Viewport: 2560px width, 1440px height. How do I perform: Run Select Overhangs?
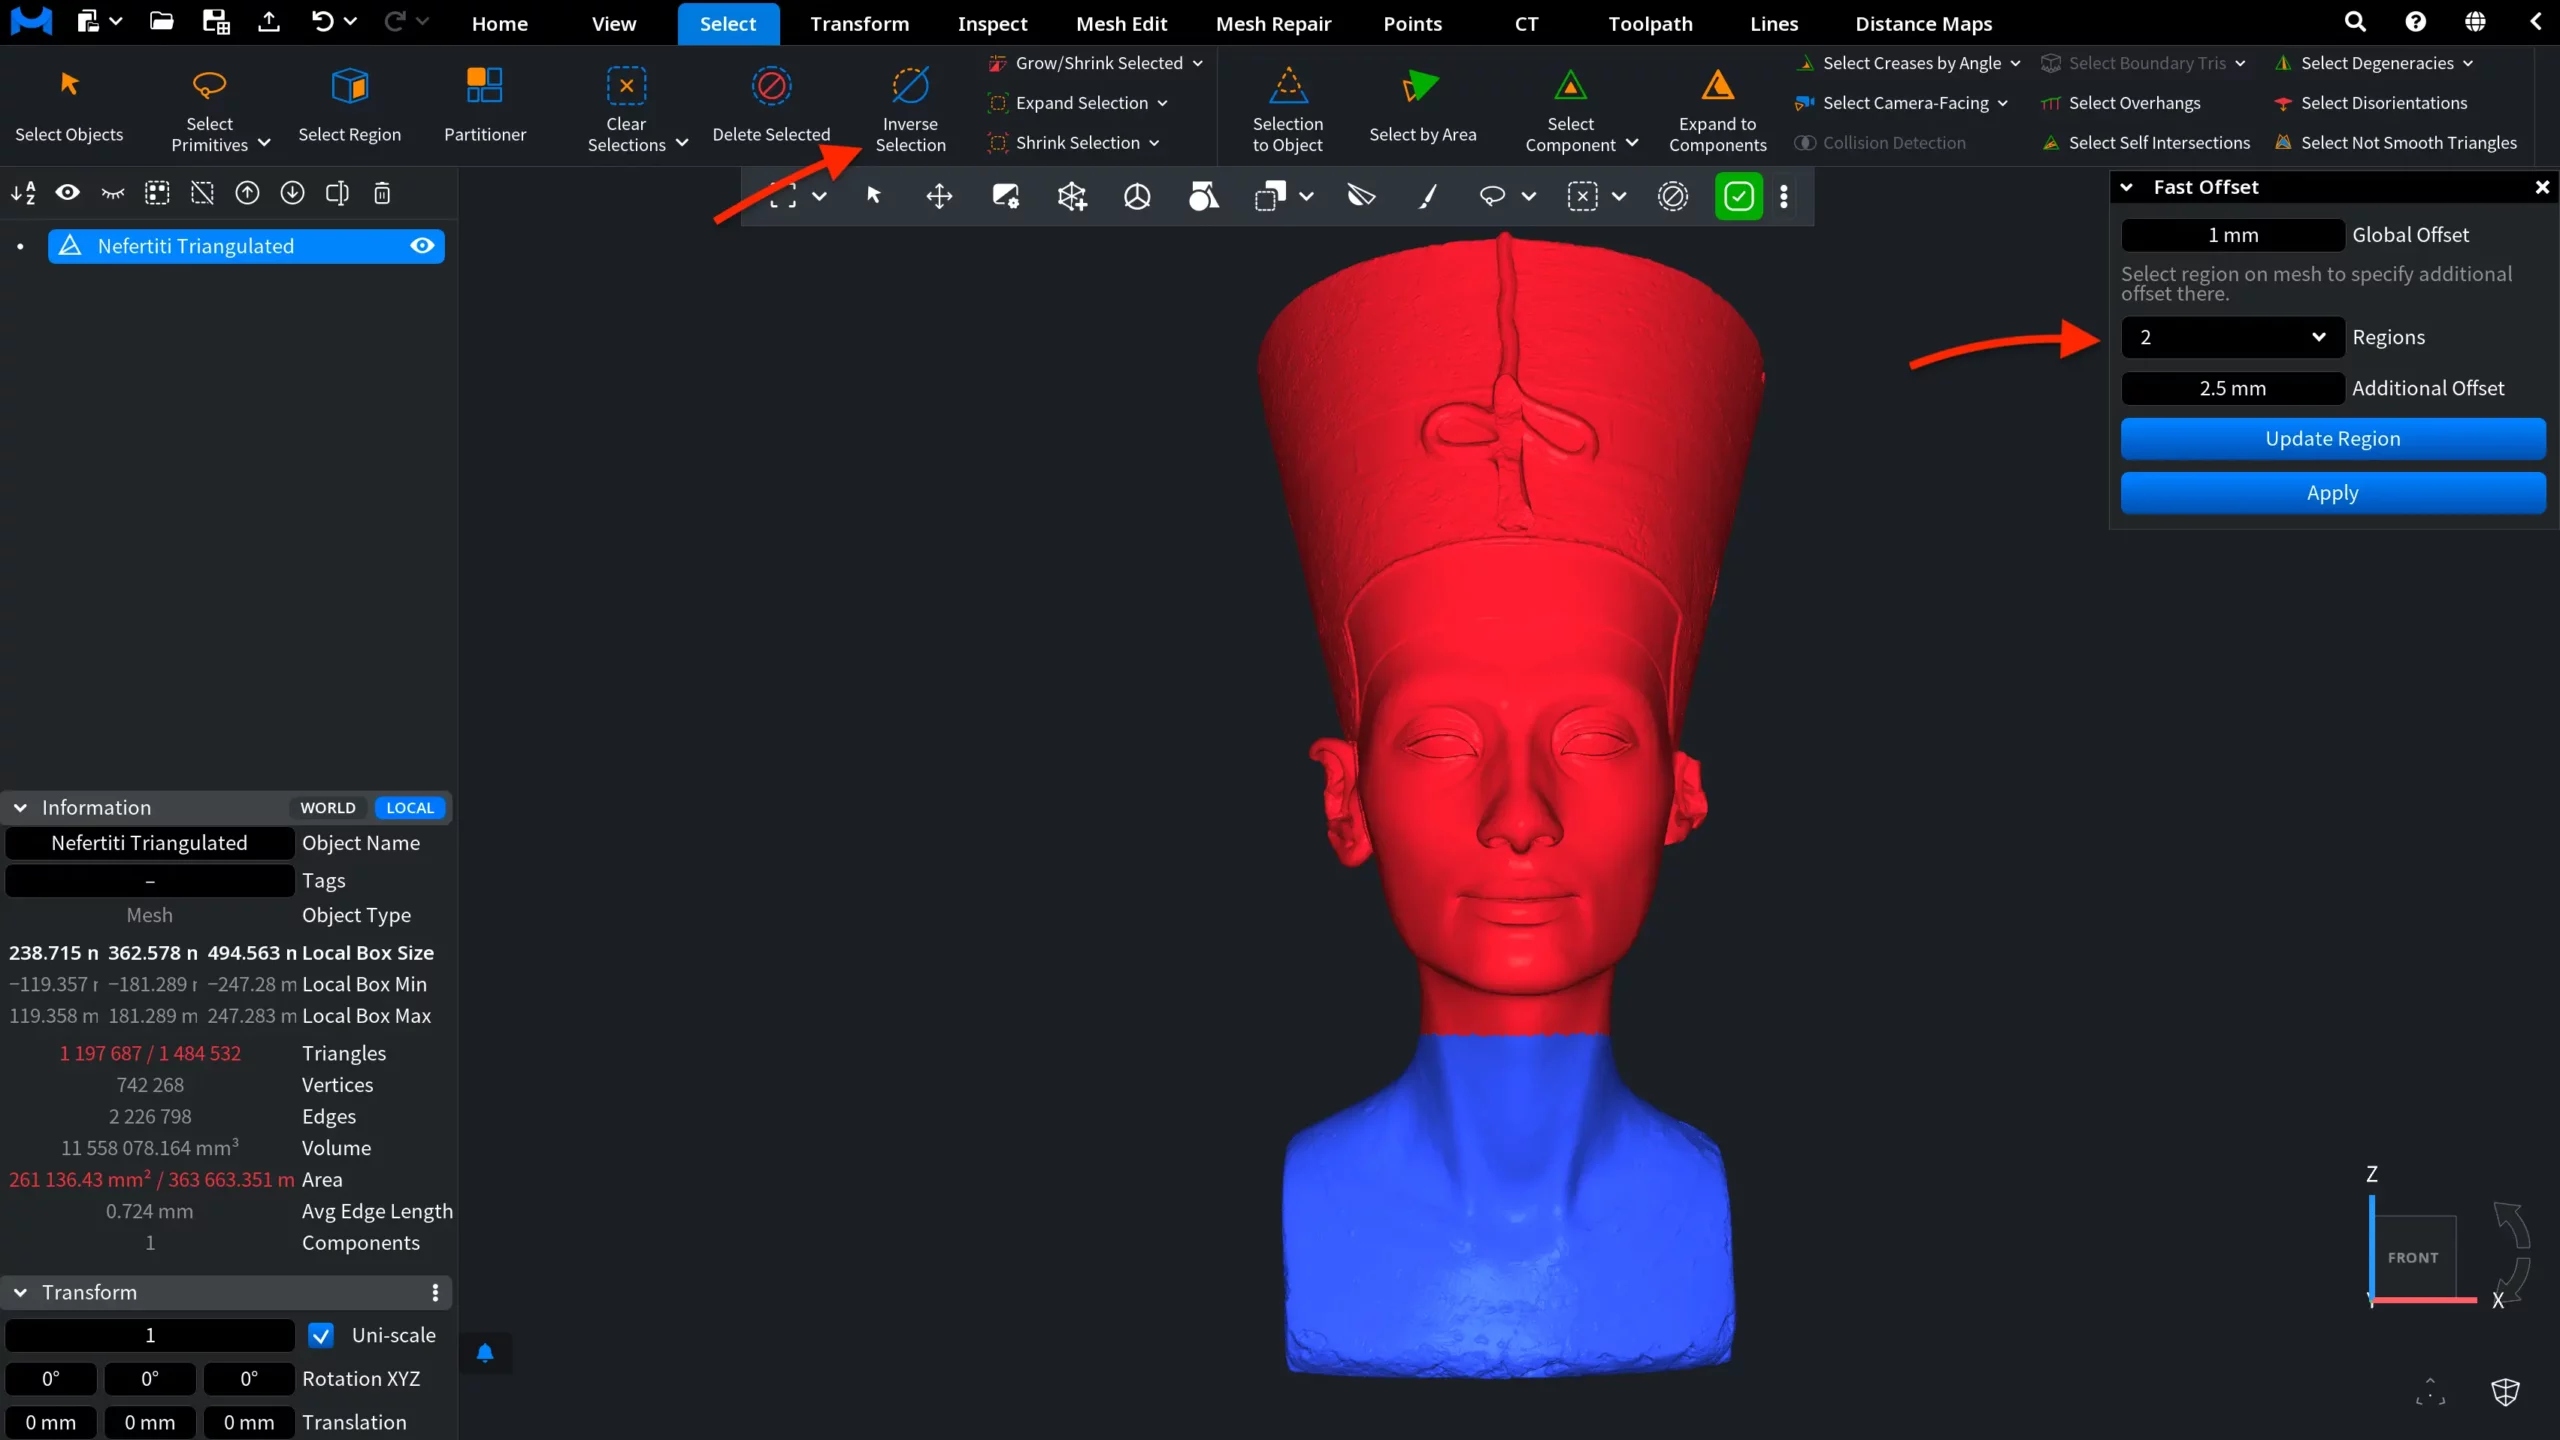(x=2120, y=103)
